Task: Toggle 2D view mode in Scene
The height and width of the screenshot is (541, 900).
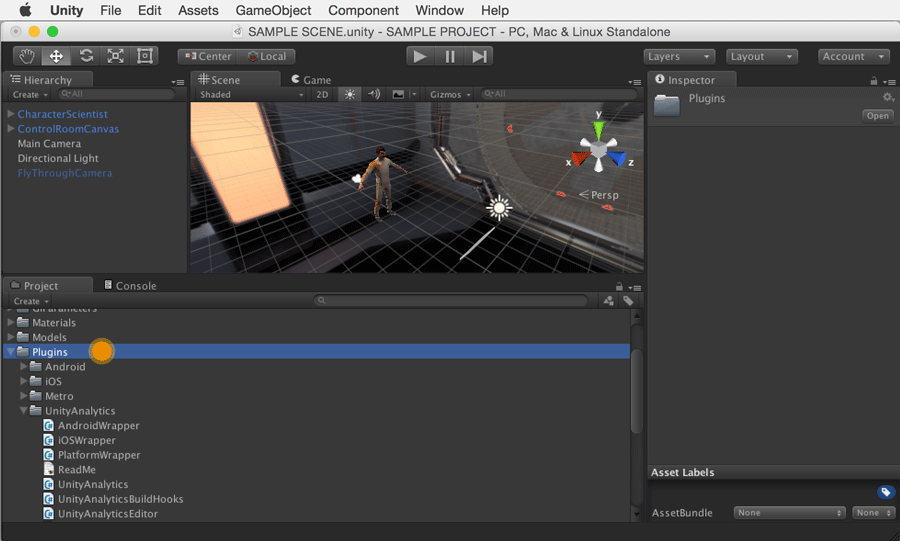Action: [x=322, y=95]
